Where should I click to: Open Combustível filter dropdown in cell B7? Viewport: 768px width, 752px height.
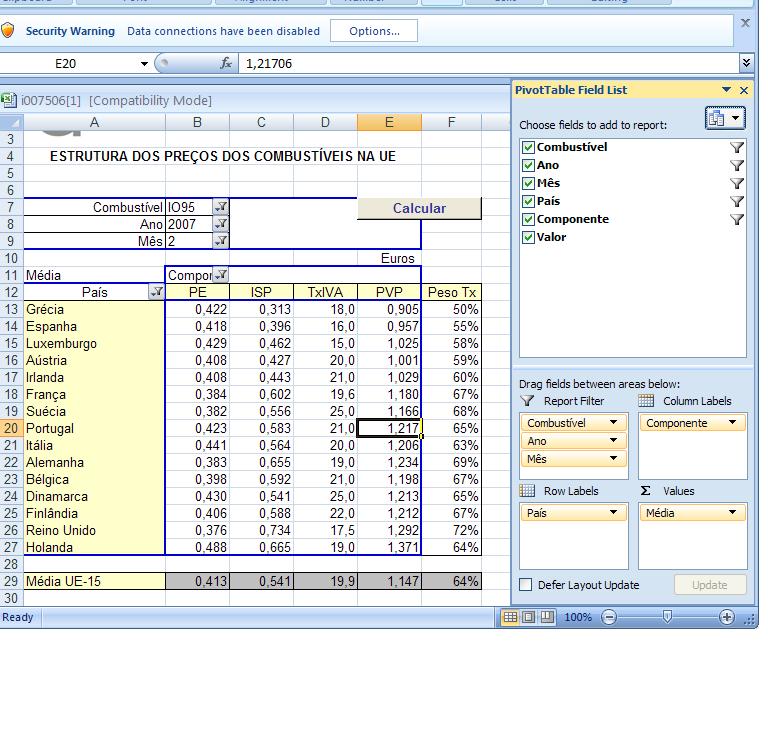(221, 207)
